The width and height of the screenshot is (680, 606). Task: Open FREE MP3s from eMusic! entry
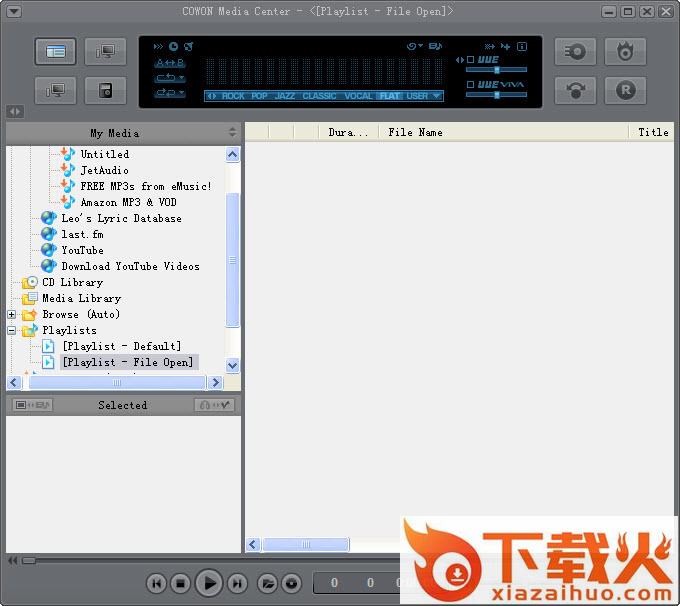146,186
